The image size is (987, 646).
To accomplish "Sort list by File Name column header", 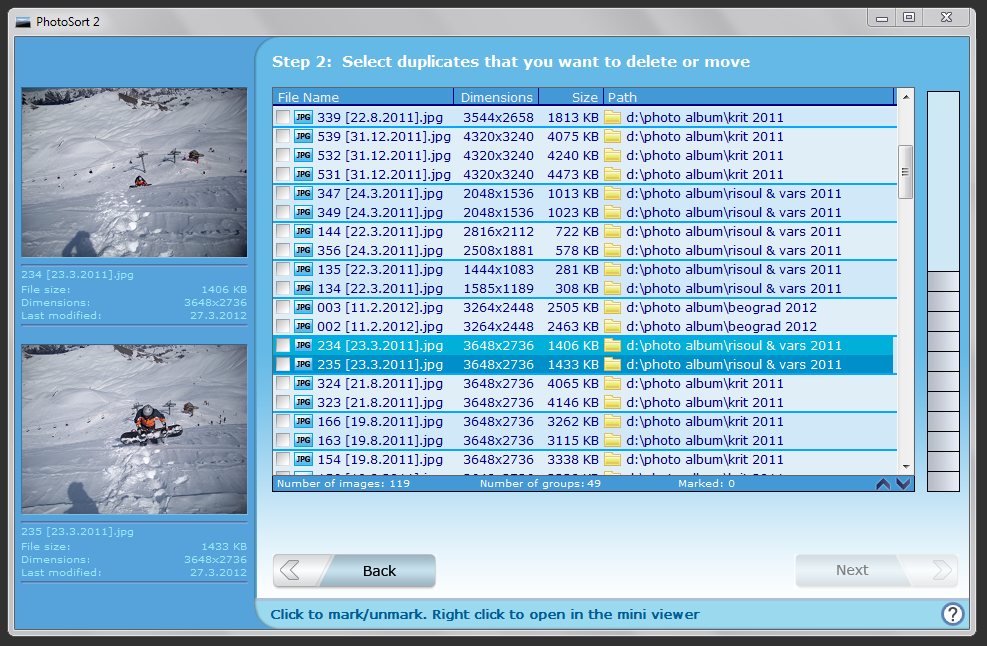I will pos(363,97).
